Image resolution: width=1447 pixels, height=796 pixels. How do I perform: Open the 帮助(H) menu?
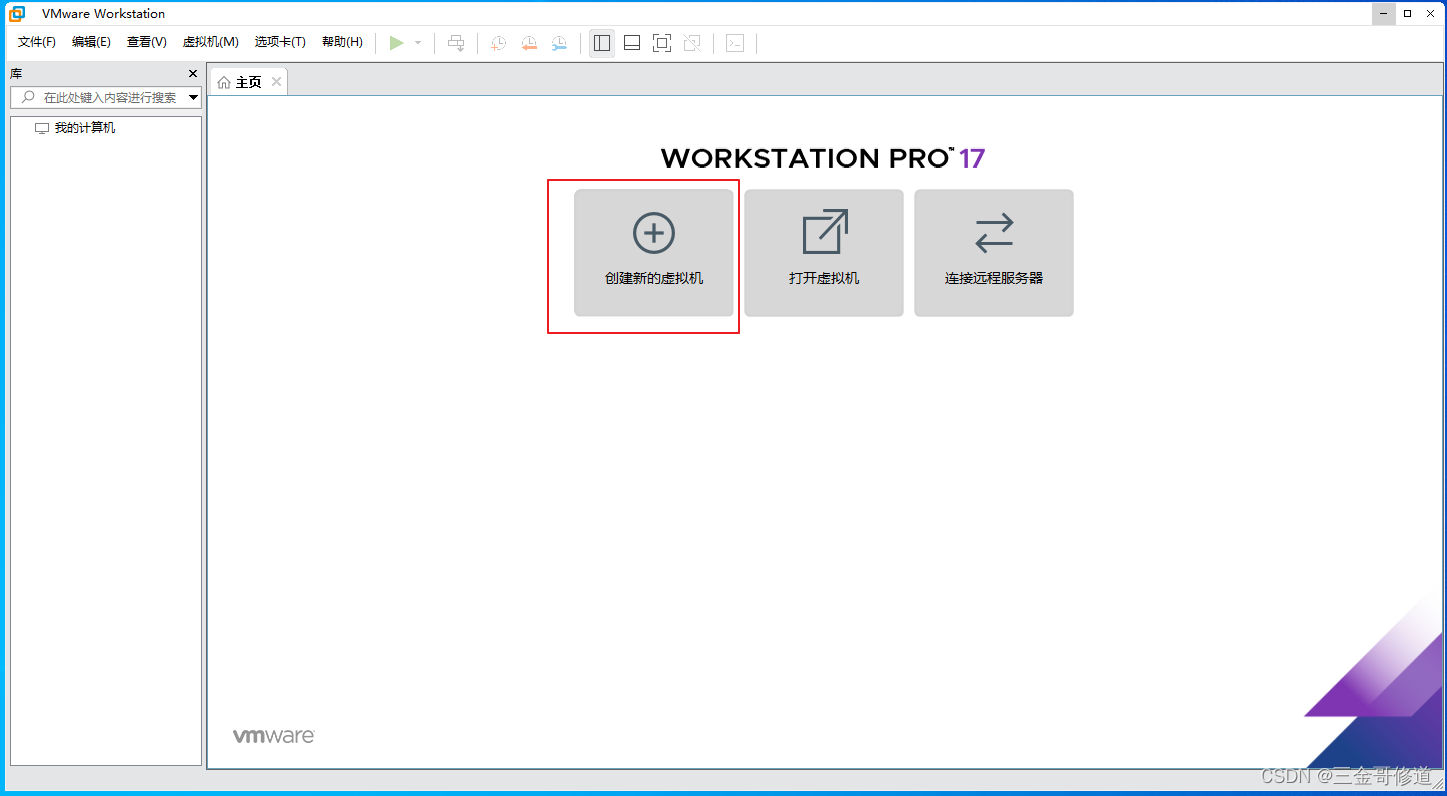pyautogui.click(x=342, y=42)
